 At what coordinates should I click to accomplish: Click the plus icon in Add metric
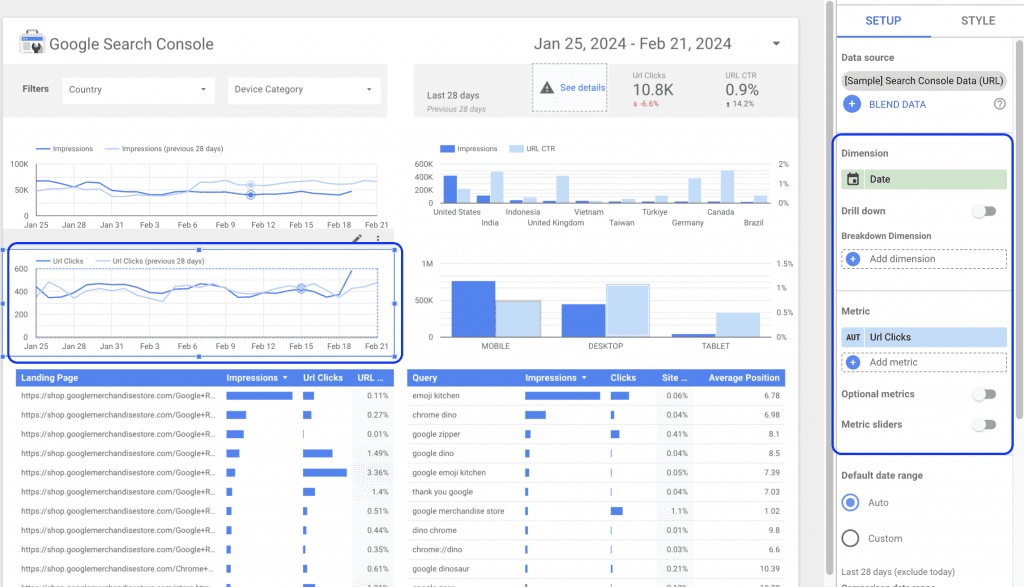(x=853, y=362)
